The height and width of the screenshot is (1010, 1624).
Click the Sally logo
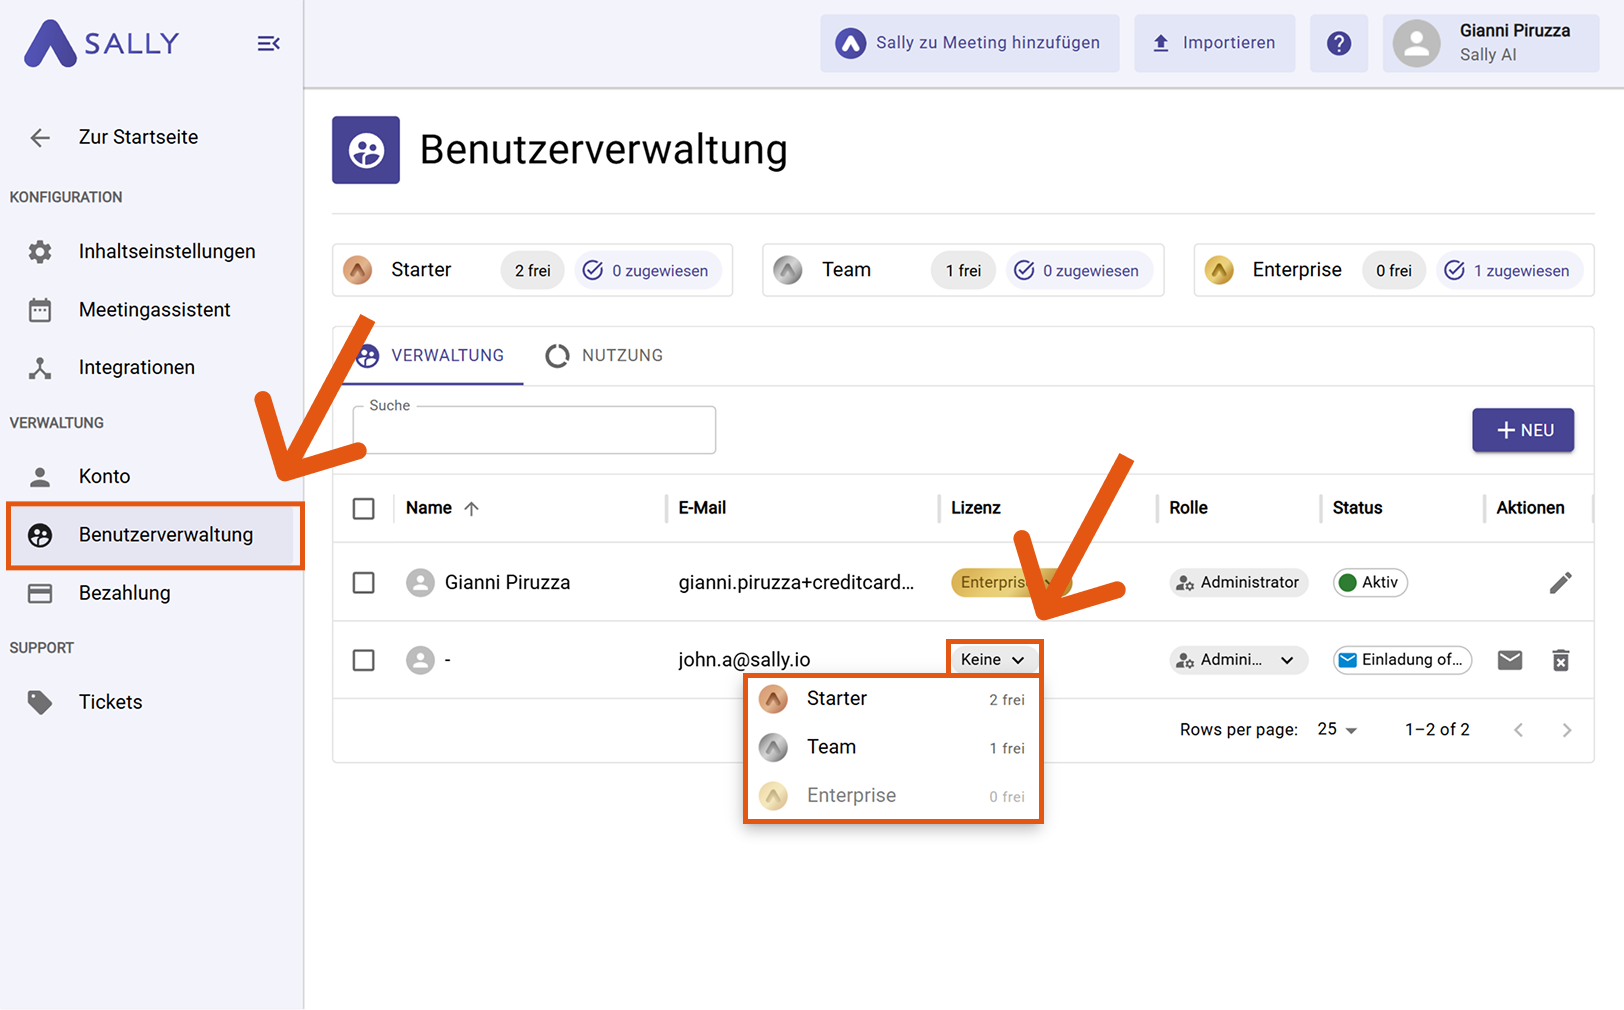click(102, 44)
